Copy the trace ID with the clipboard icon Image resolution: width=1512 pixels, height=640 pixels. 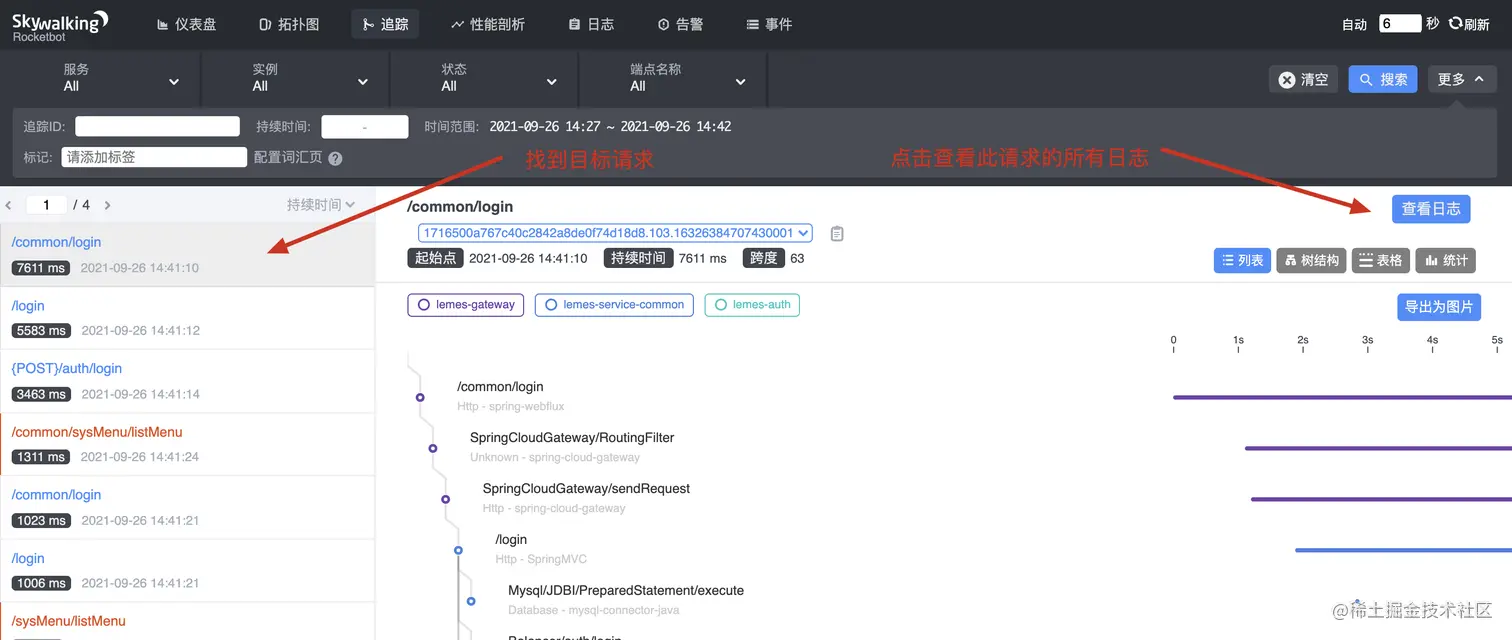coord(836,232)
